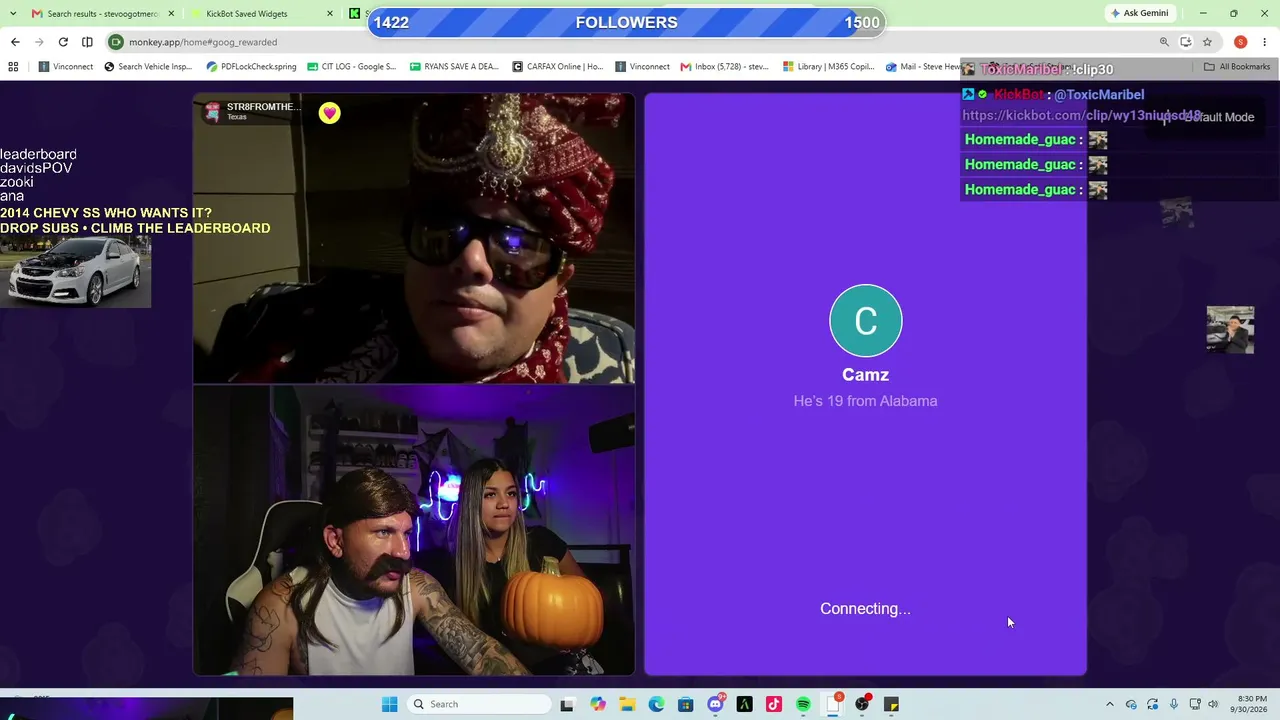Open Microsoft Store from the taskbar
The height and width of the screenshot is (720, 1280).
685,704
